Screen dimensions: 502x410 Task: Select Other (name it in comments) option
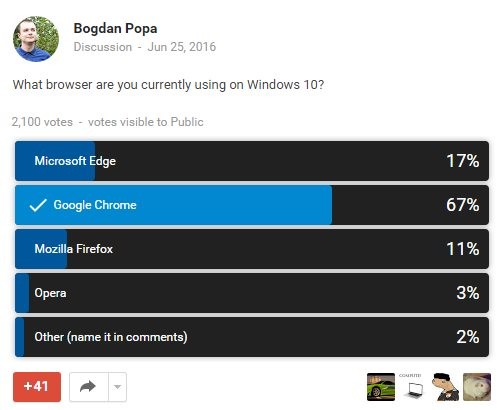[252, 337]
